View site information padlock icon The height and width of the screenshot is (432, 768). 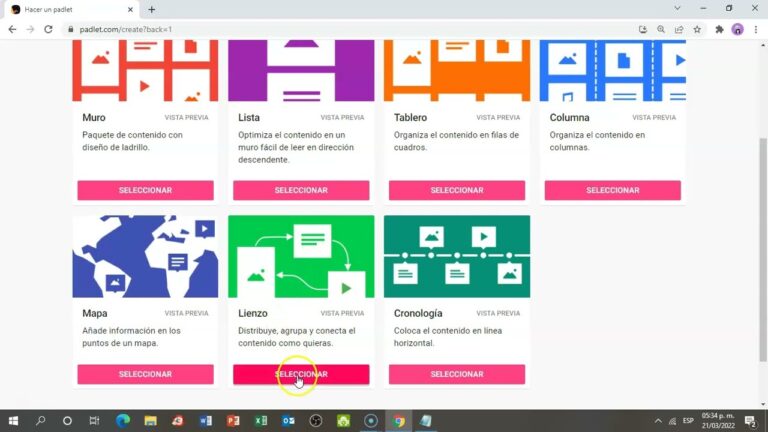point(71,29)
